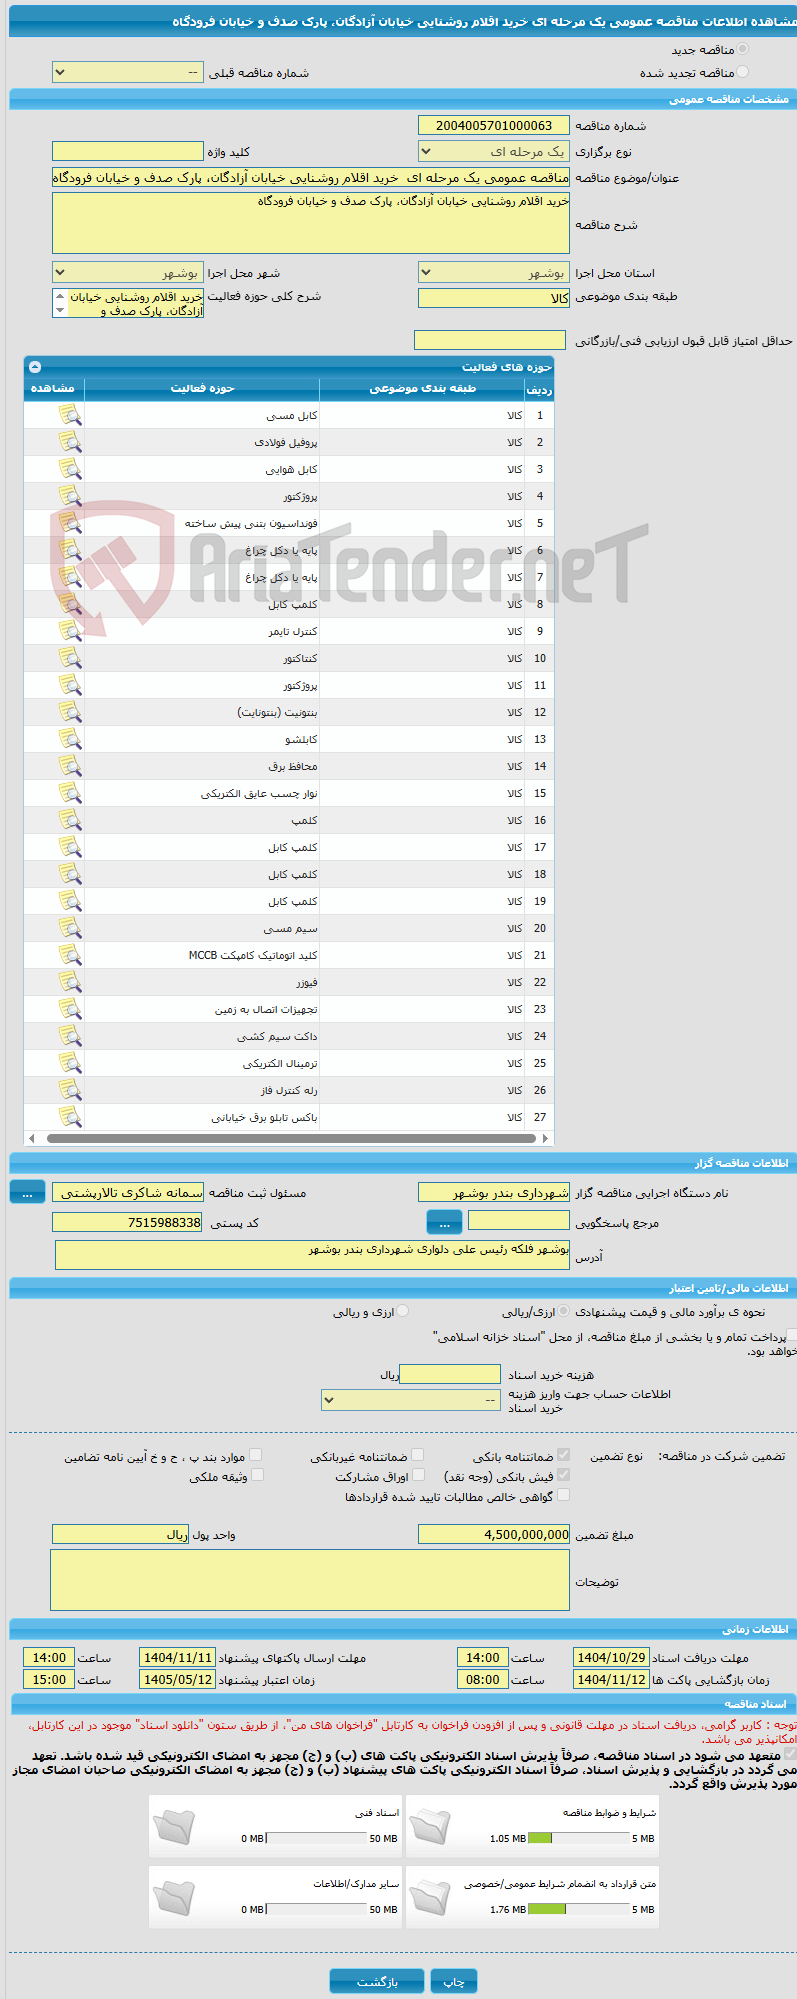Choose the ارزی/ریالی radio option
The height and width of the screenshot is (1999, 797).
tap(564, 1311)
